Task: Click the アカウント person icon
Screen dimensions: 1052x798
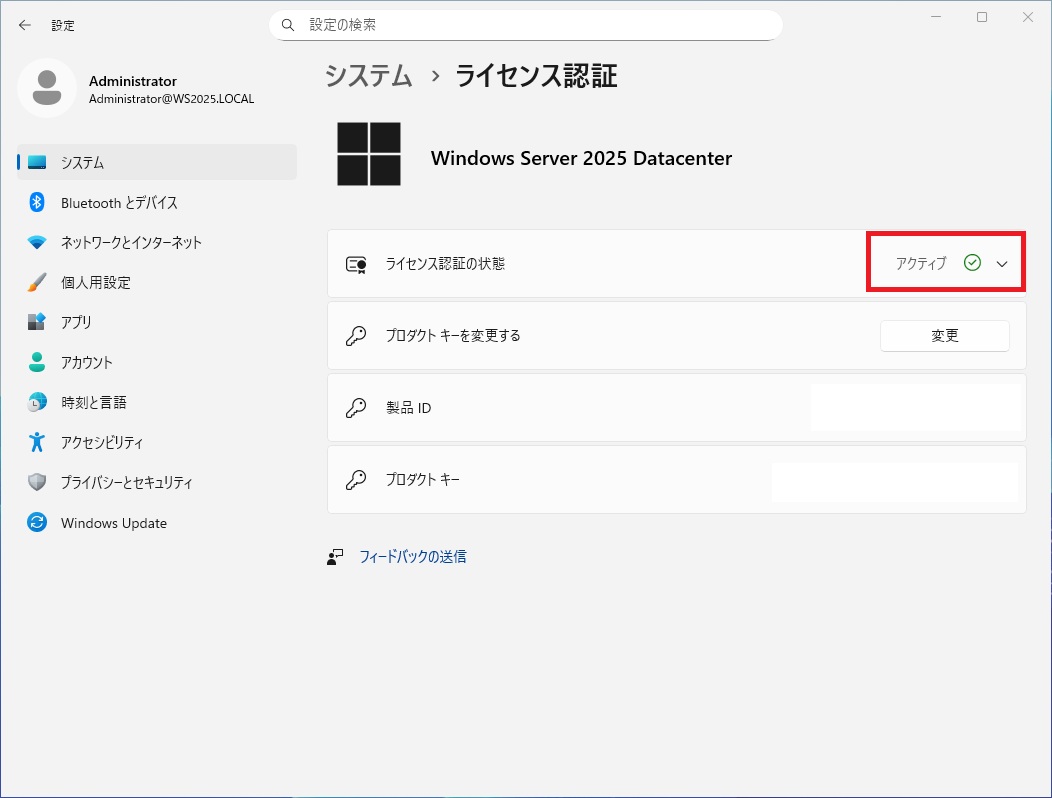Action: [37, 362]
